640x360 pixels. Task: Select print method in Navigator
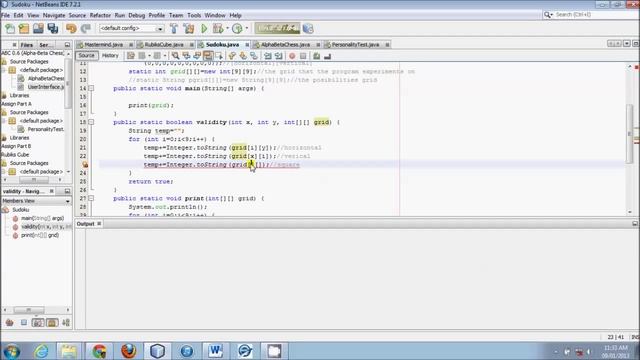[x=36, y=235]
